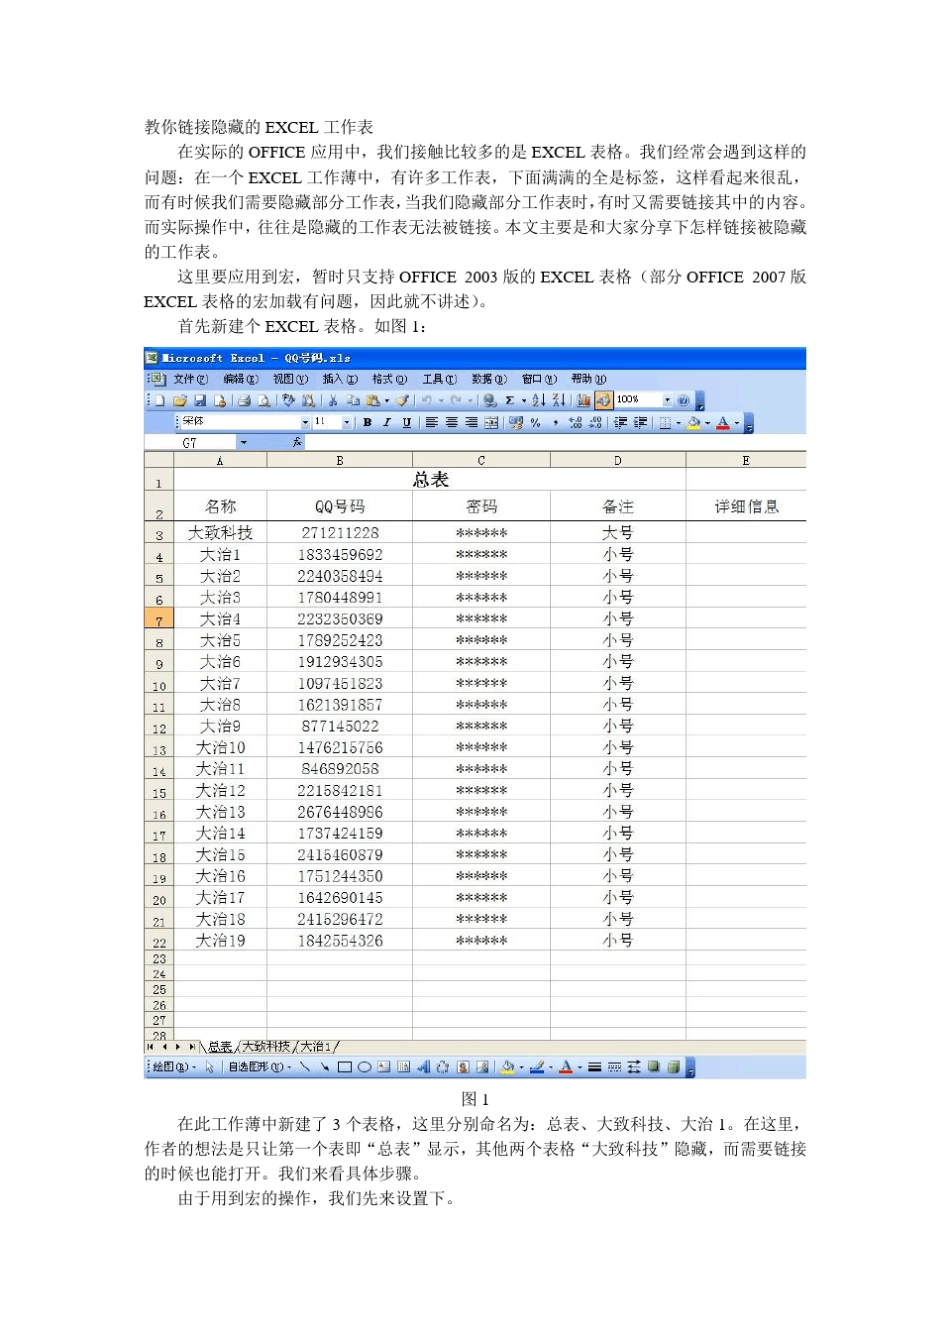Open the 插入 Insert menu
The width and height of the screenshot is (950, 1344).
click(340, 379)
